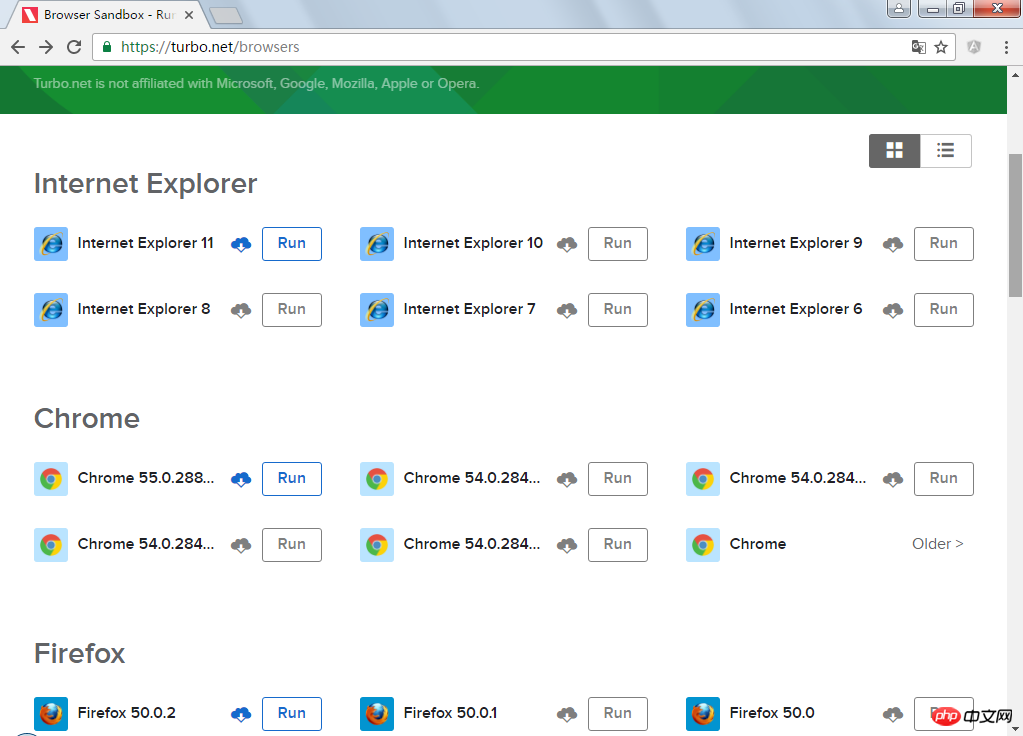Close the Browser Sandbox tab

[189, 14]
